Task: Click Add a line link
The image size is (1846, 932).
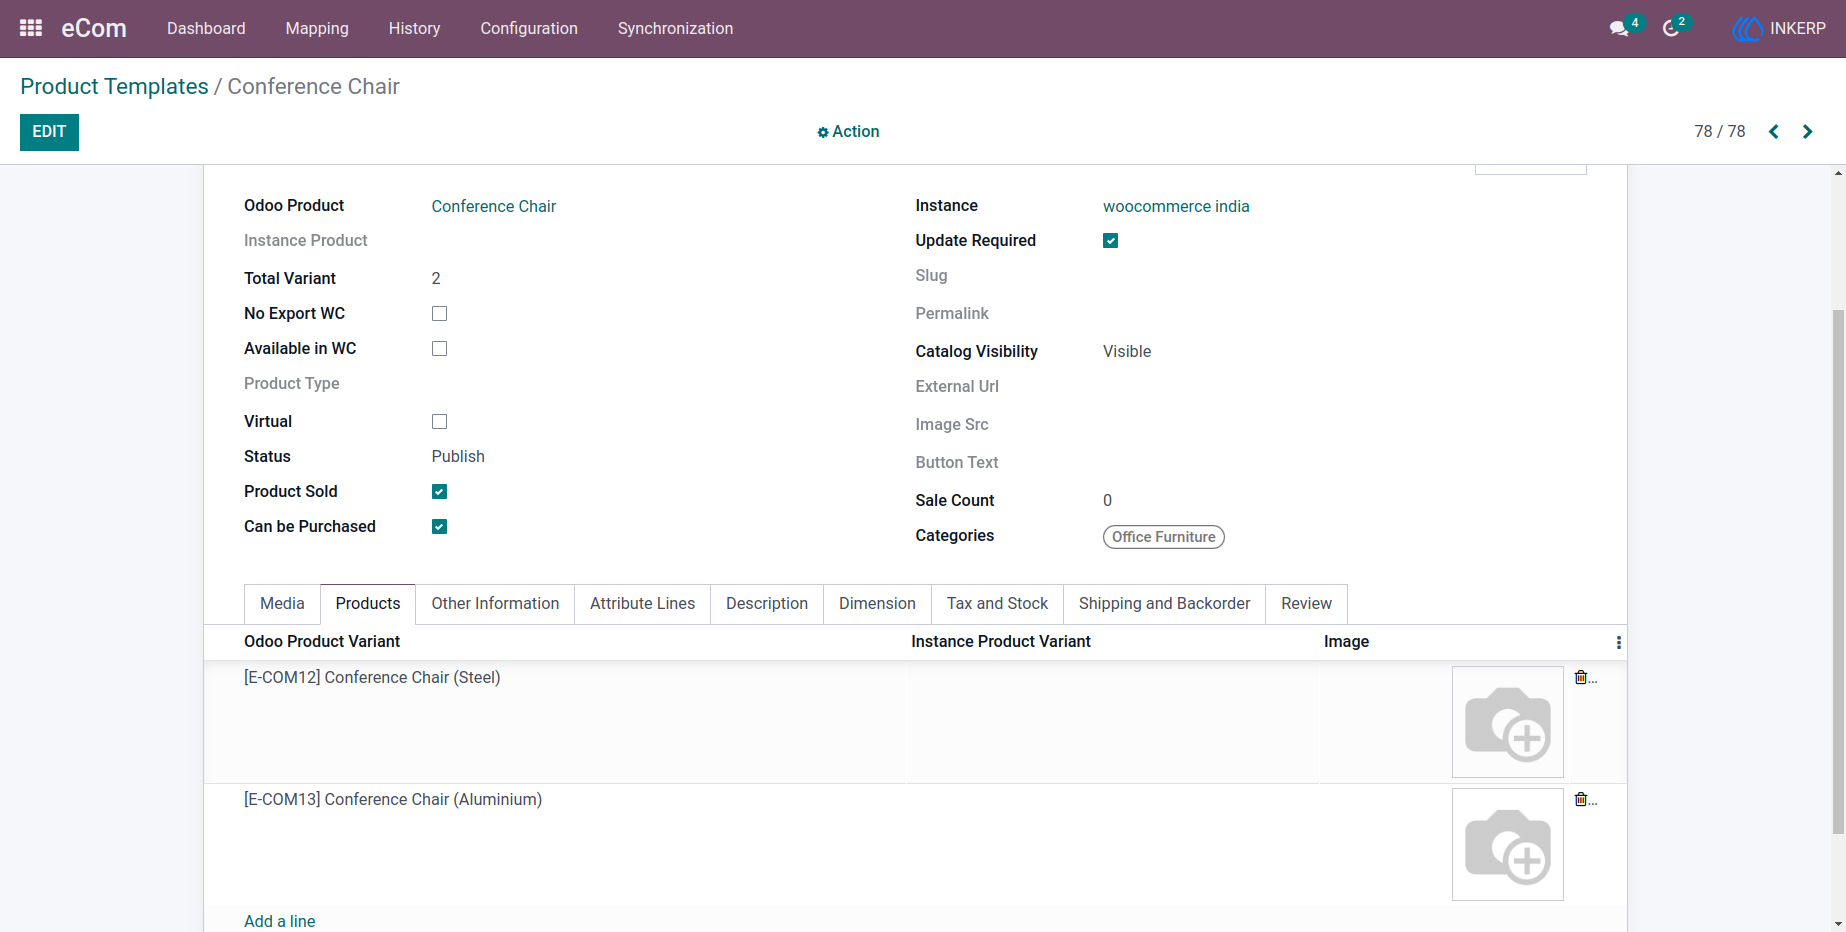Action: [x=279, y=922]
